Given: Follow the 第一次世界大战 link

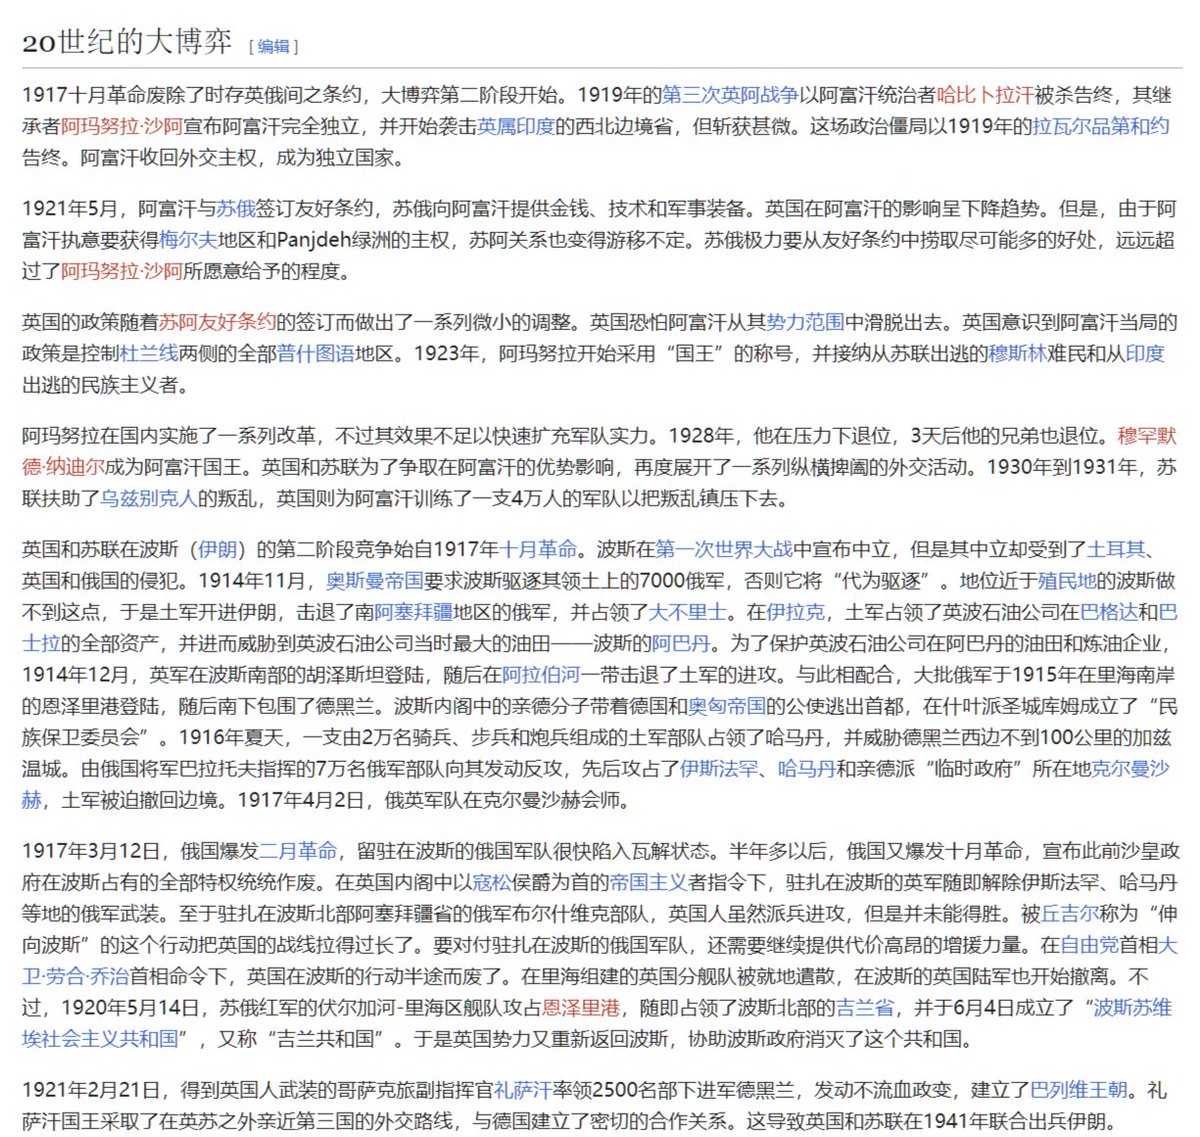Looking at the screenshot, I should 724,549.
